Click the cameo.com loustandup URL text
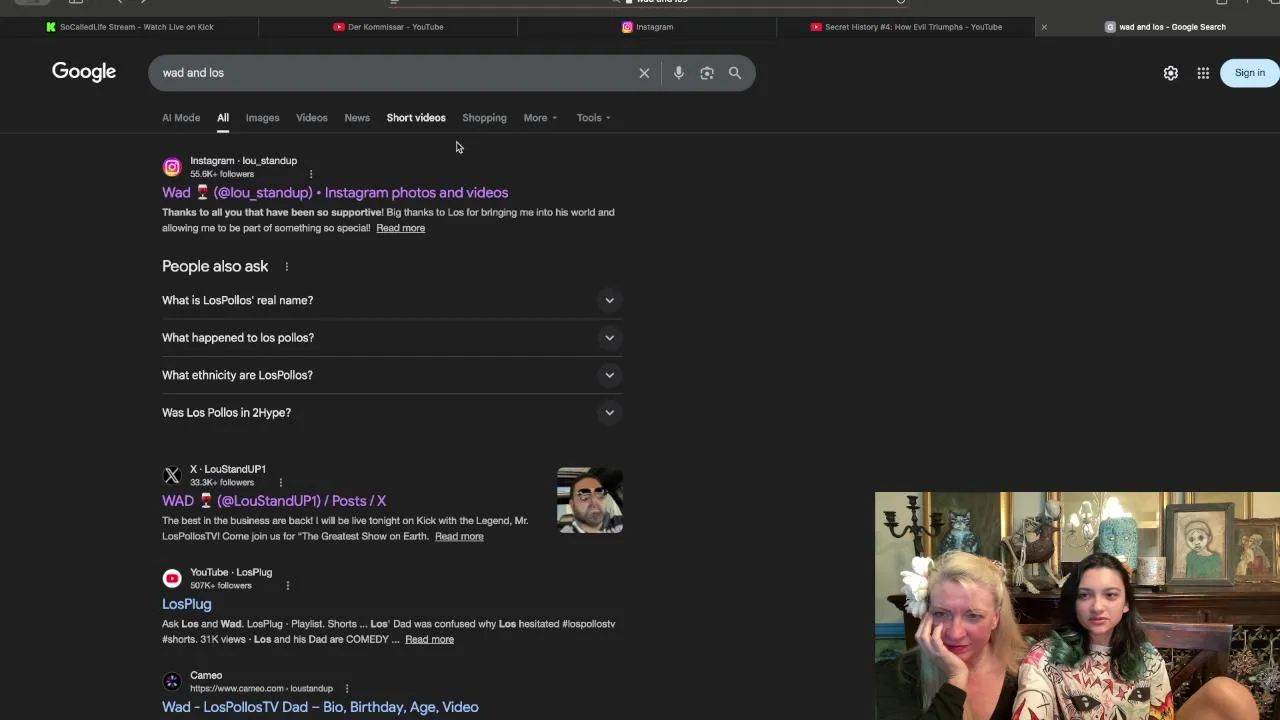 pyautogui.click(x=261, y=688)
